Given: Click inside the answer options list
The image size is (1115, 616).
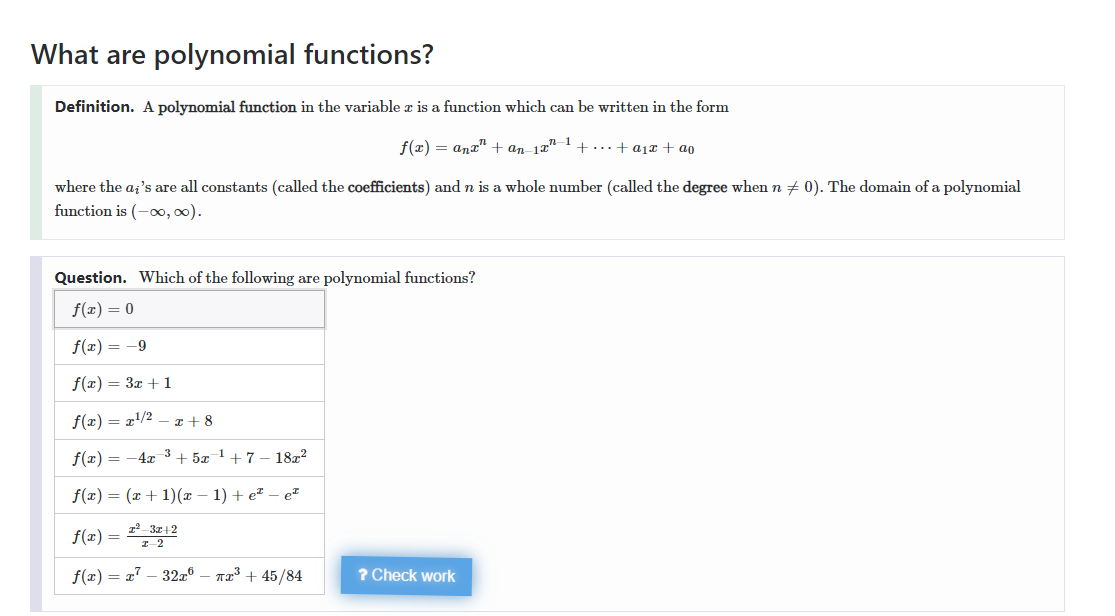Looking at the screenshot, I should [189, 440].
